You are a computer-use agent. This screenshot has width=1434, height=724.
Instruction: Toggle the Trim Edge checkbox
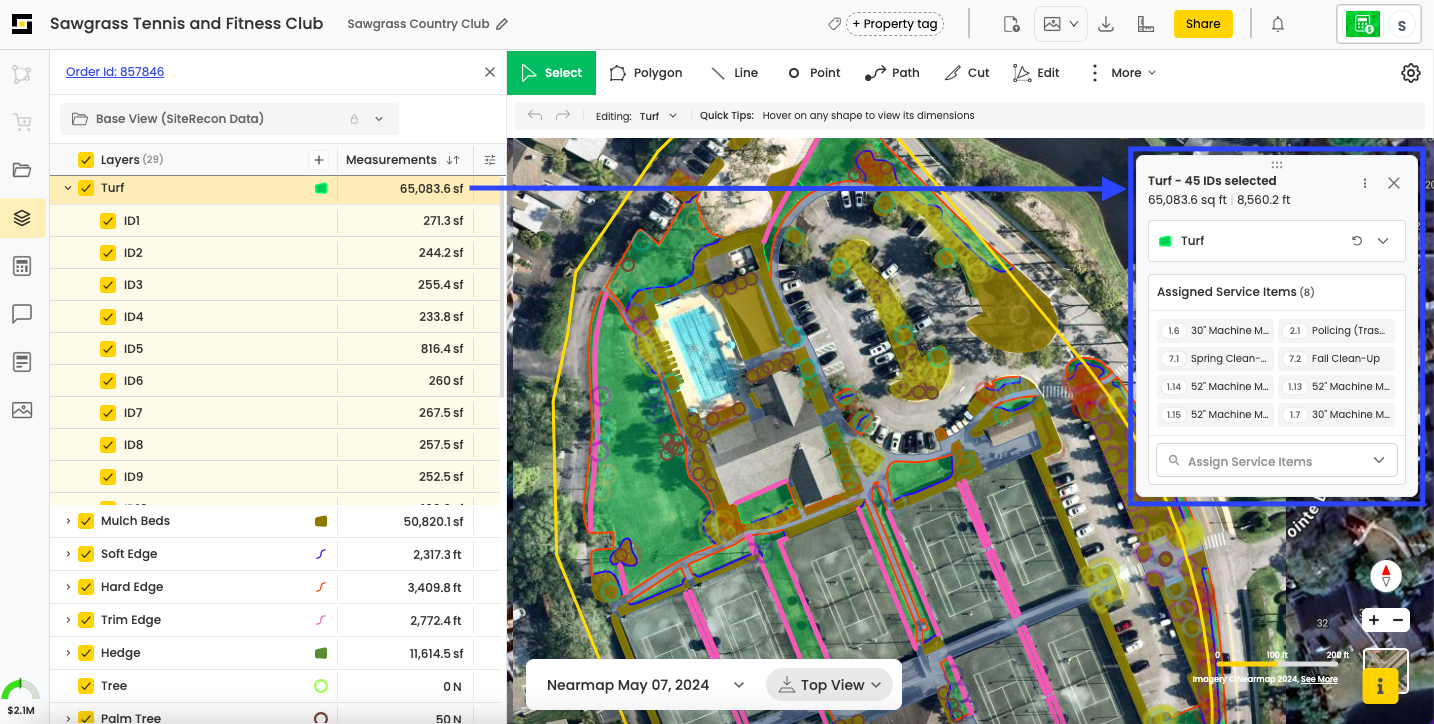pyautogui.click(x=86, y=620)
